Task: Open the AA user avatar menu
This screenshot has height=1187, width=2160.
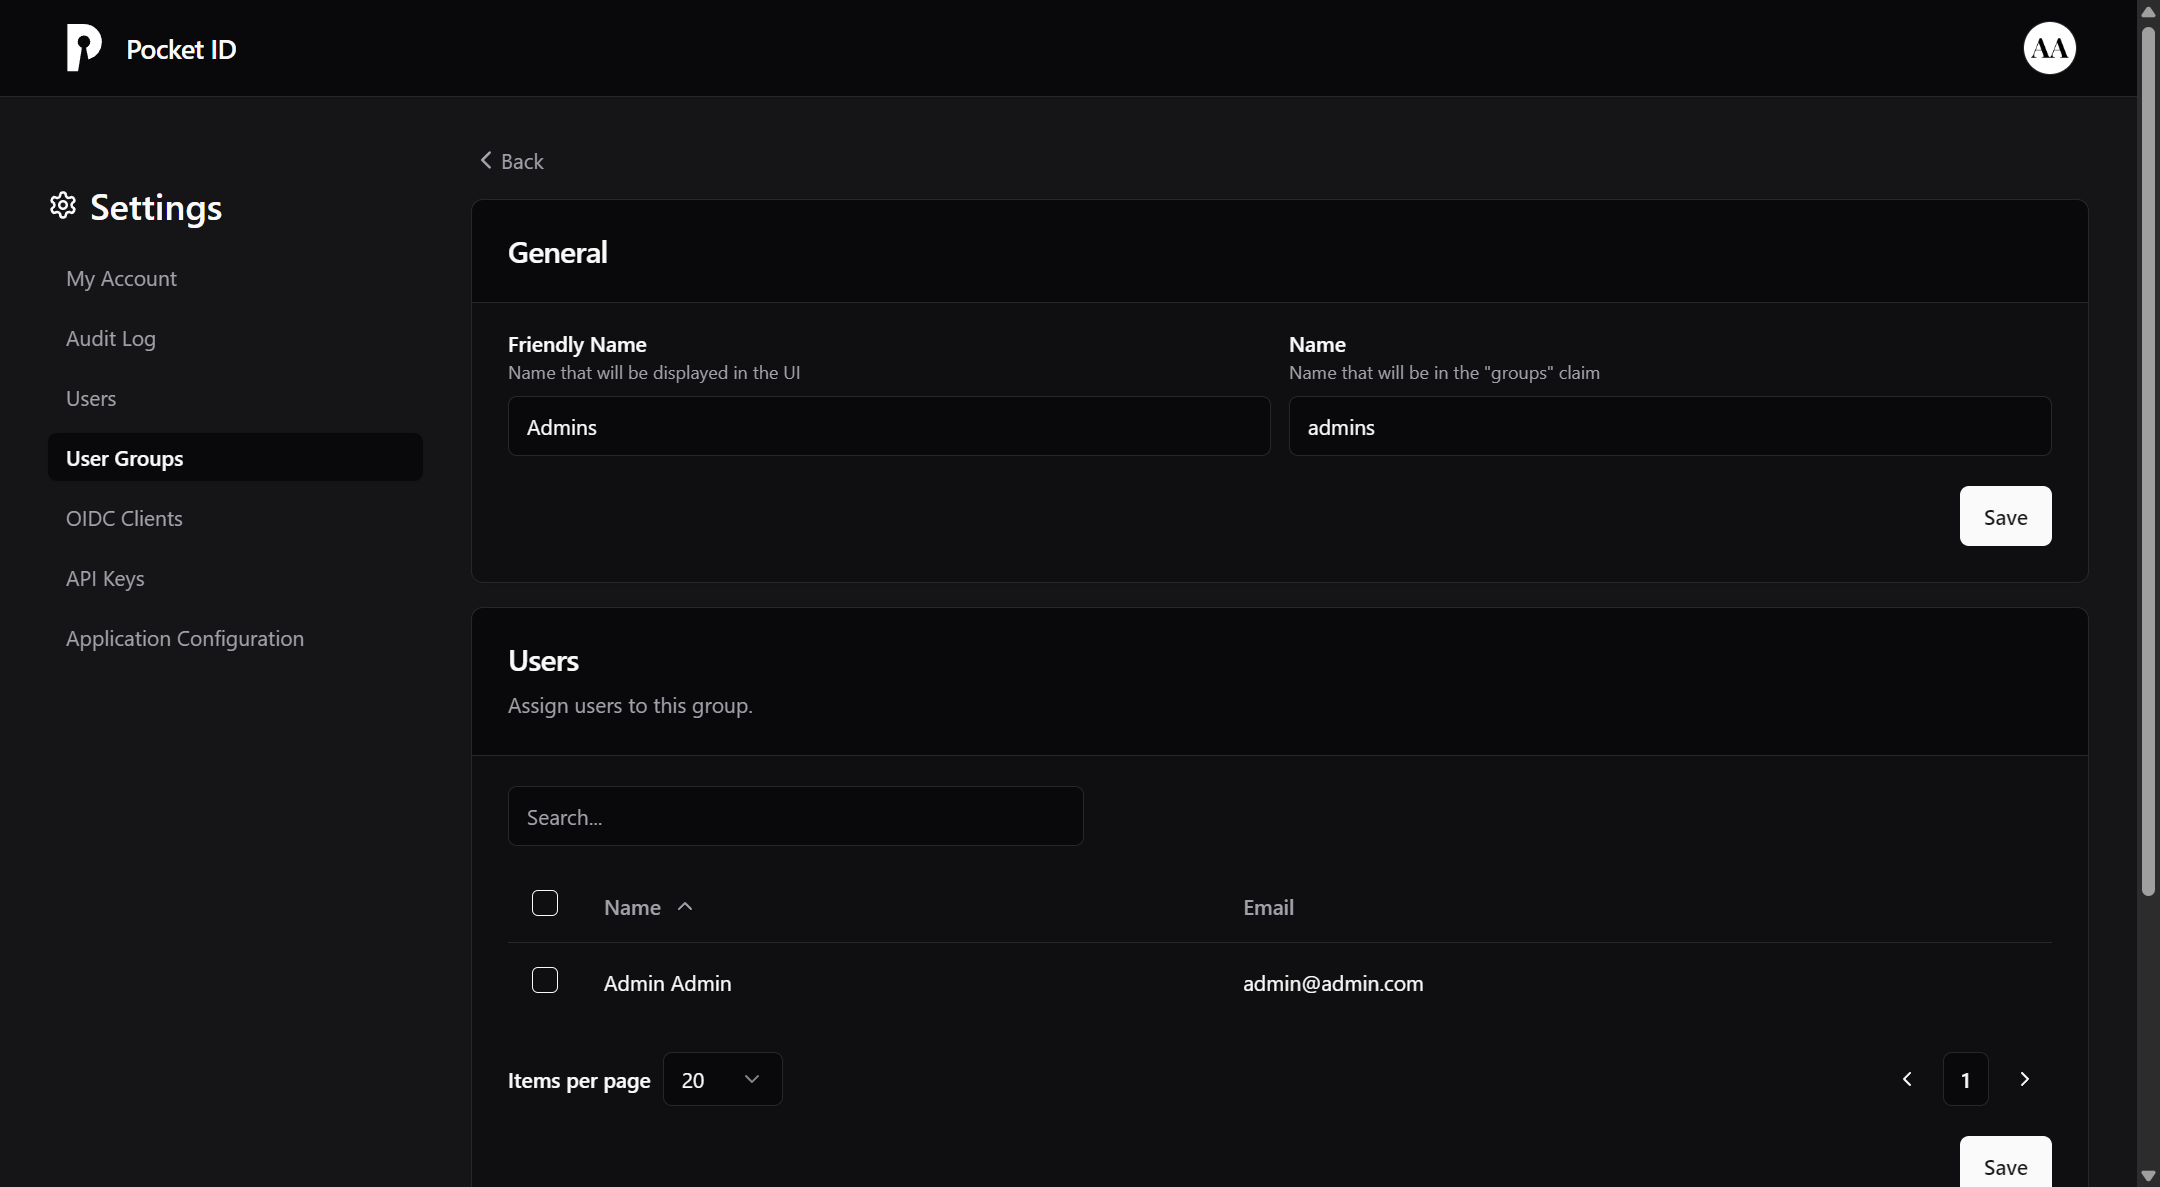Action: [2049, 48]
